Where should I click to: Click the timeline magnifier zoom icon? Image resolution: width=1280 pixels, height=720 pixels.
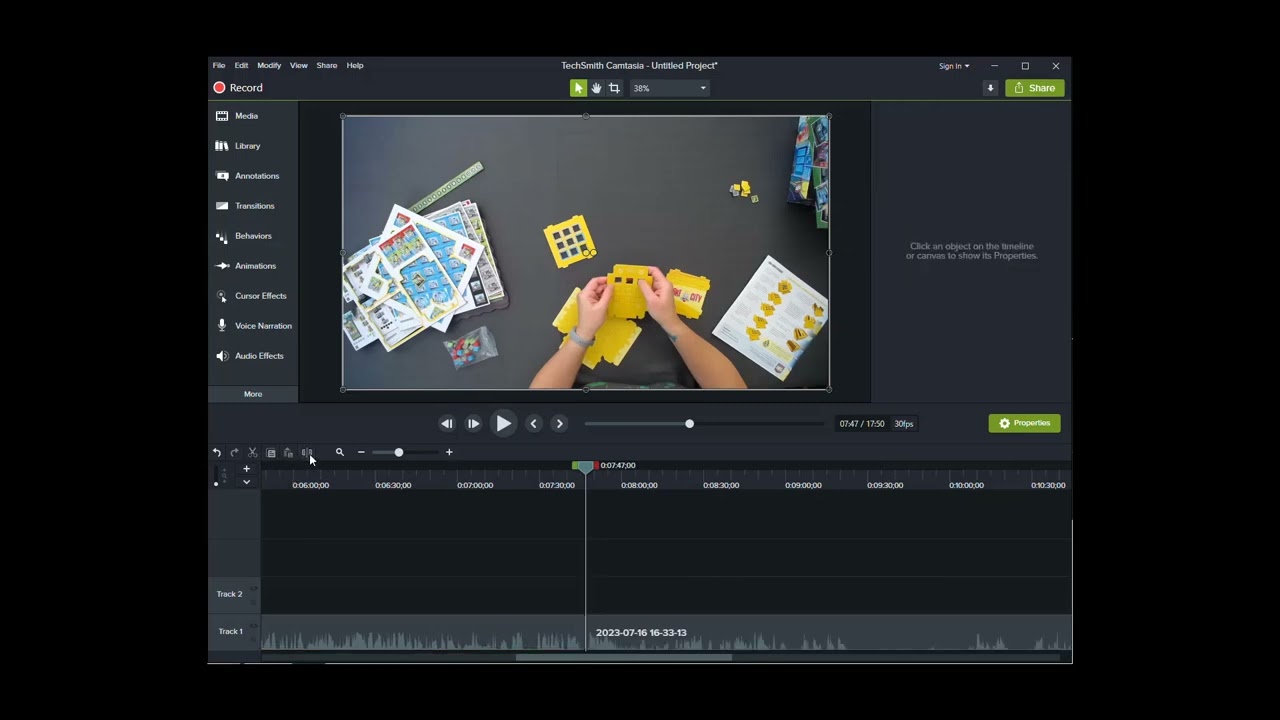(x=340, y=453)
